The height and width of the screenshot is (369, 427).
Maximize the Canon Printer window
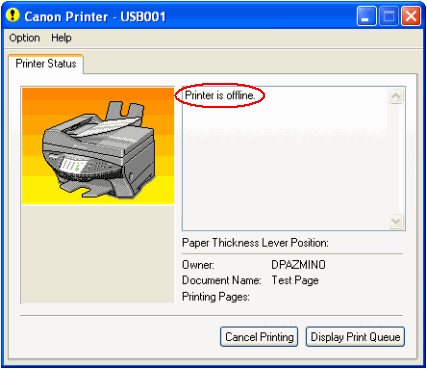click(389, 16)
